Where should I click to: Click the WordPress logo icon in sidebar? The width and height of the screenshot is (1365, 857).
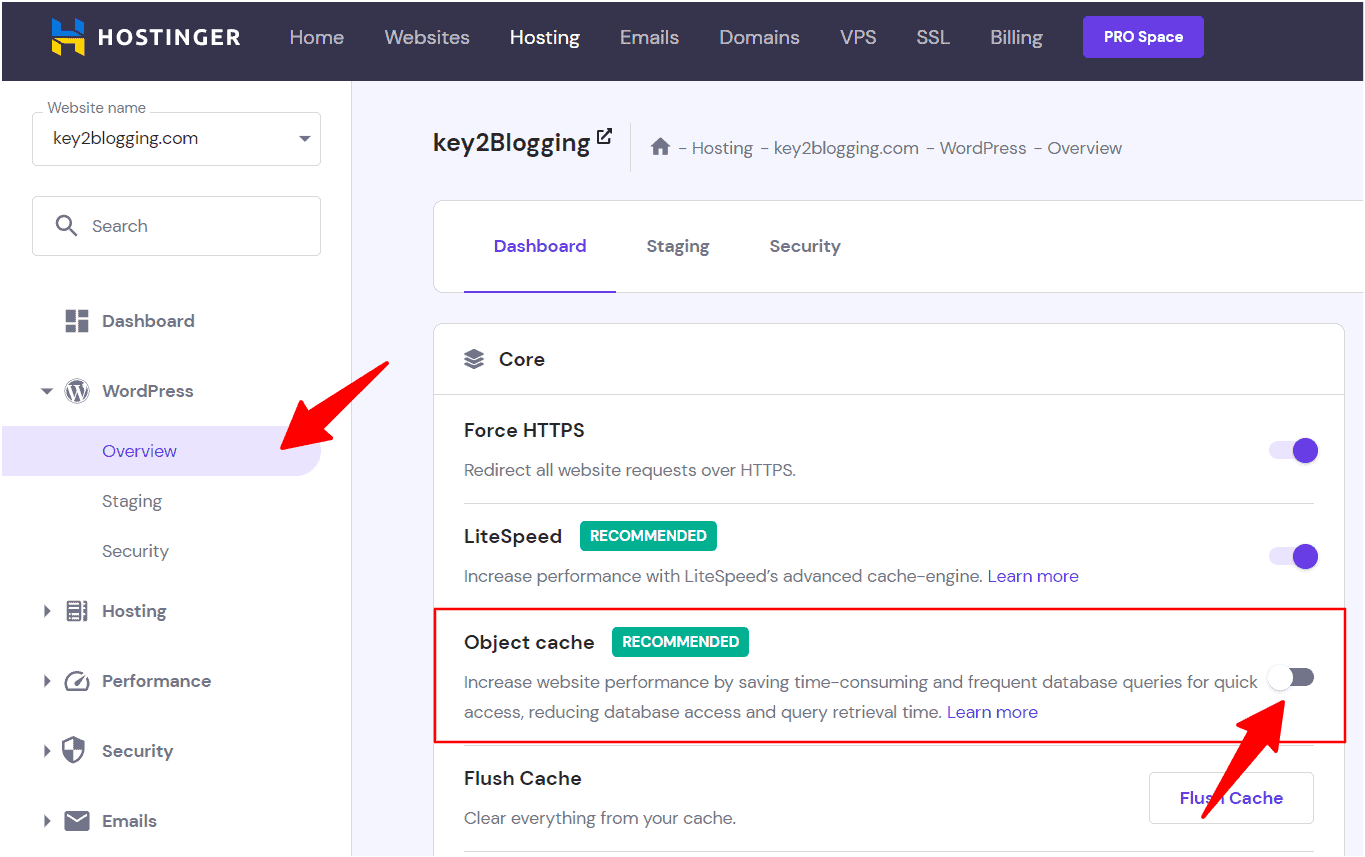click(x=77, y=391)
